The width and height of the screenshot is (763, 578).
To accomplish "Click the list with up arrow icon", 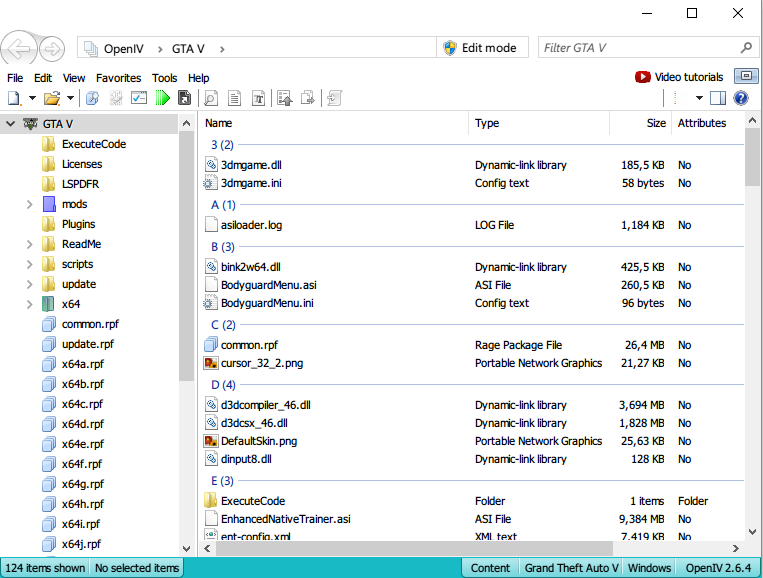I will click(x=285, y=98).
